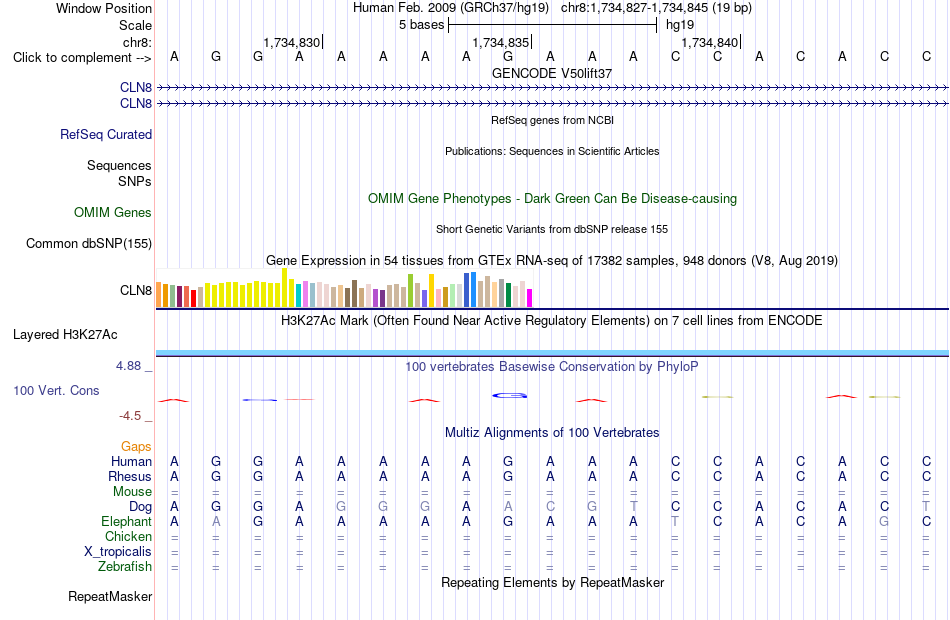Click the hg19 label beside scale bar
Screen dimensions: 950x620
(x=680, y=25)
